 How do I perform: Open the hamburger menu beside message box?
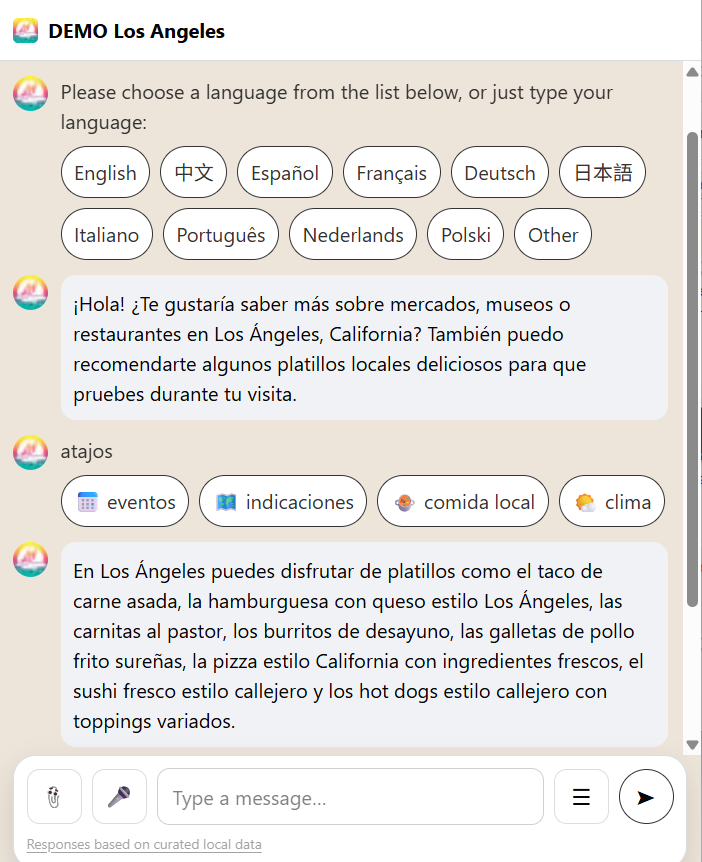pyautogui.click(x=581, y=797)
